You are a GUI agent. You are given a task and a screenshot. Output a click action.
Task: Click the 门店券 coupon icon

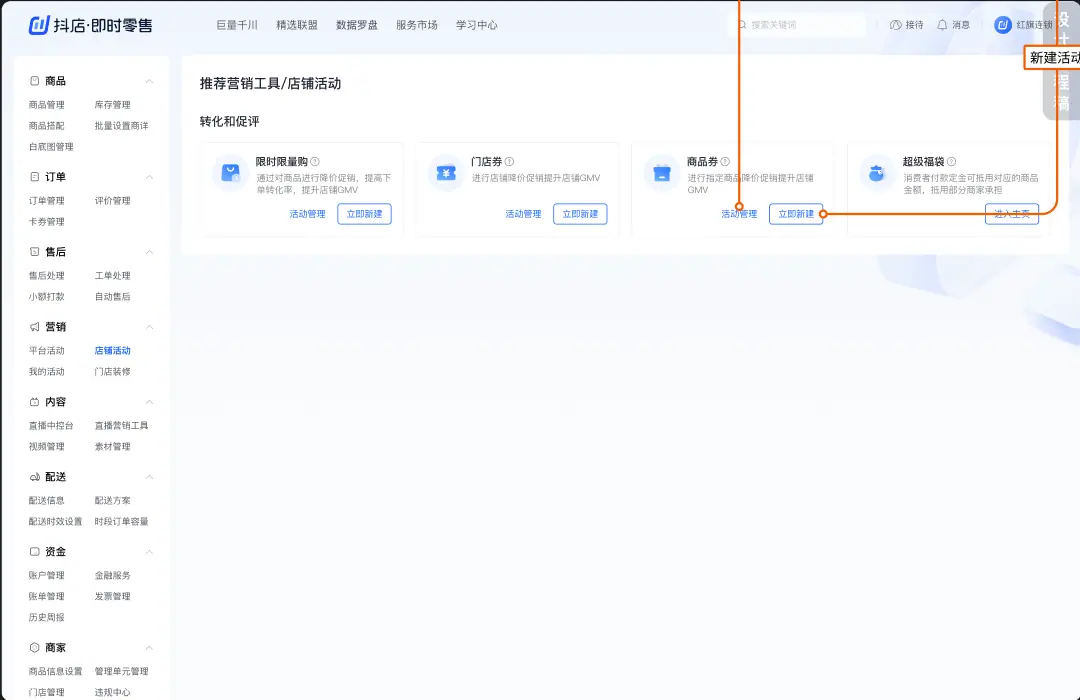446,173
